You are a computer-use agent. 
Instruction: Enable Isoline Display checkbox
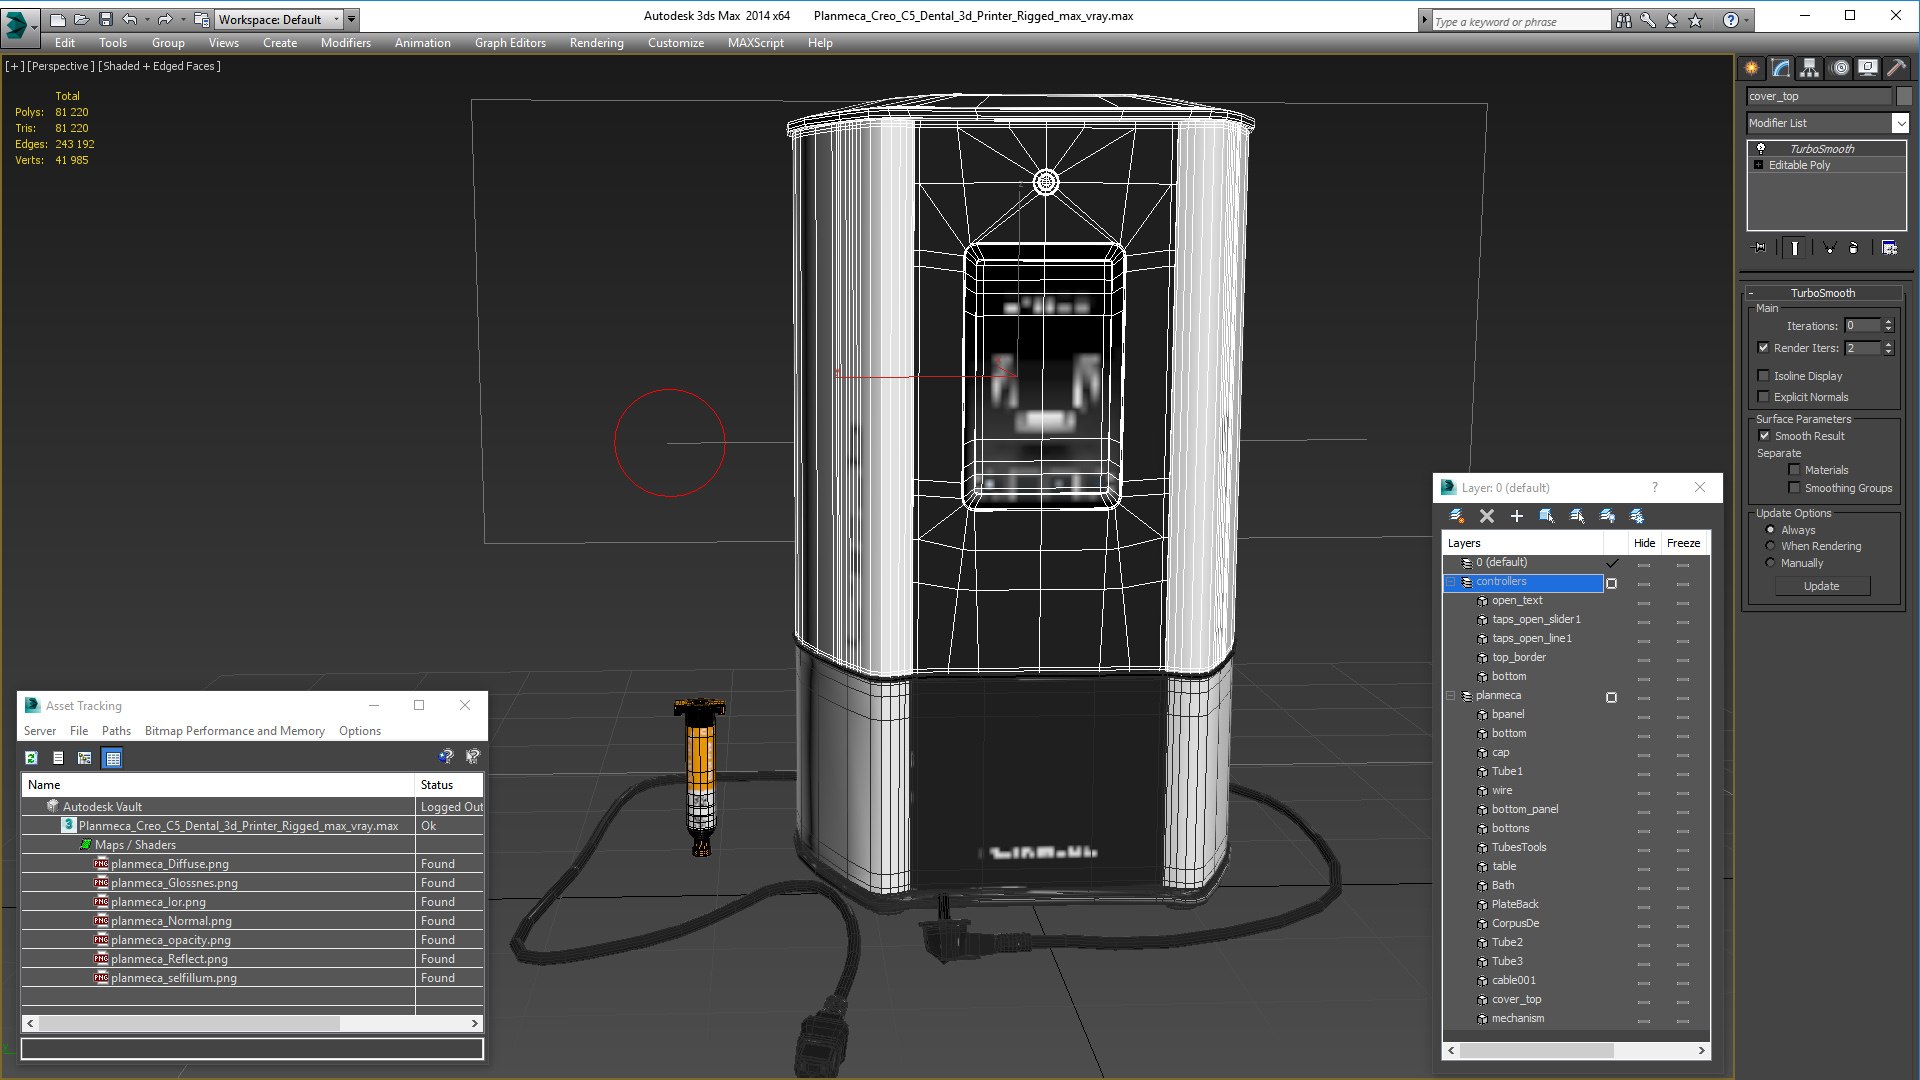(x=1764, y=376)
